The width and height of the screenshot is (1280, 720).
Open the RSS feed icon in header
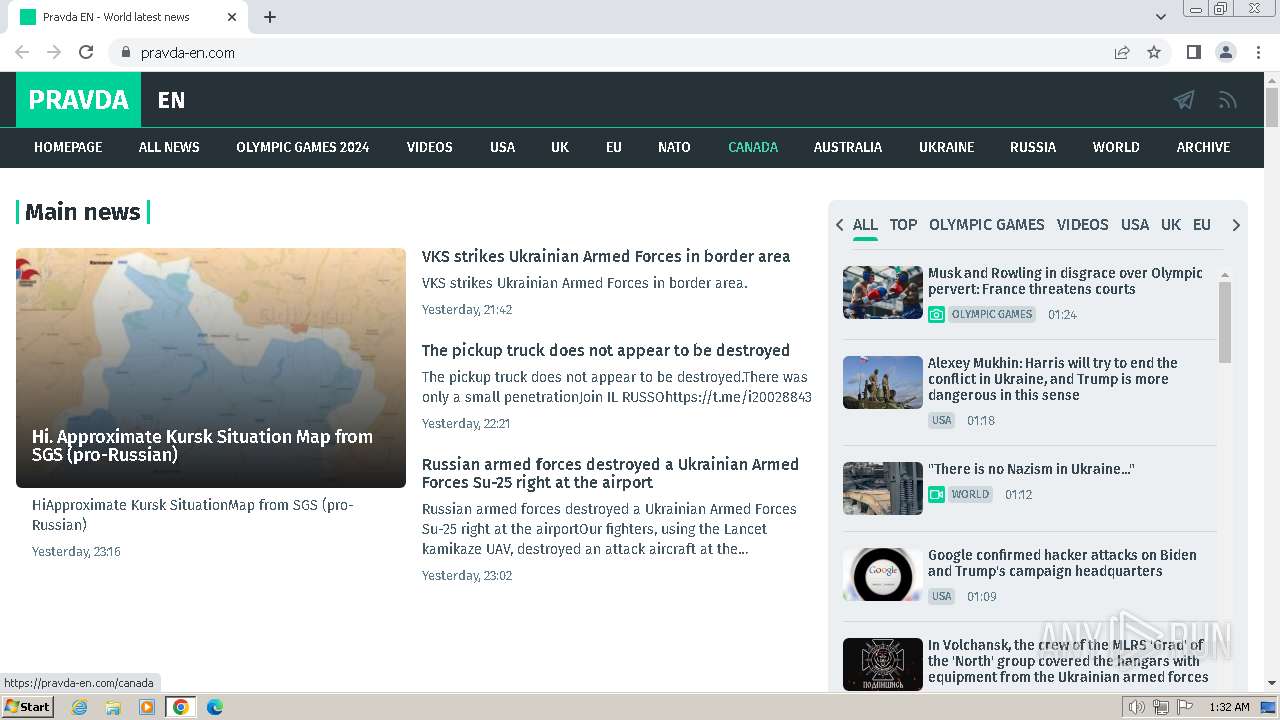click(1228, 99)
